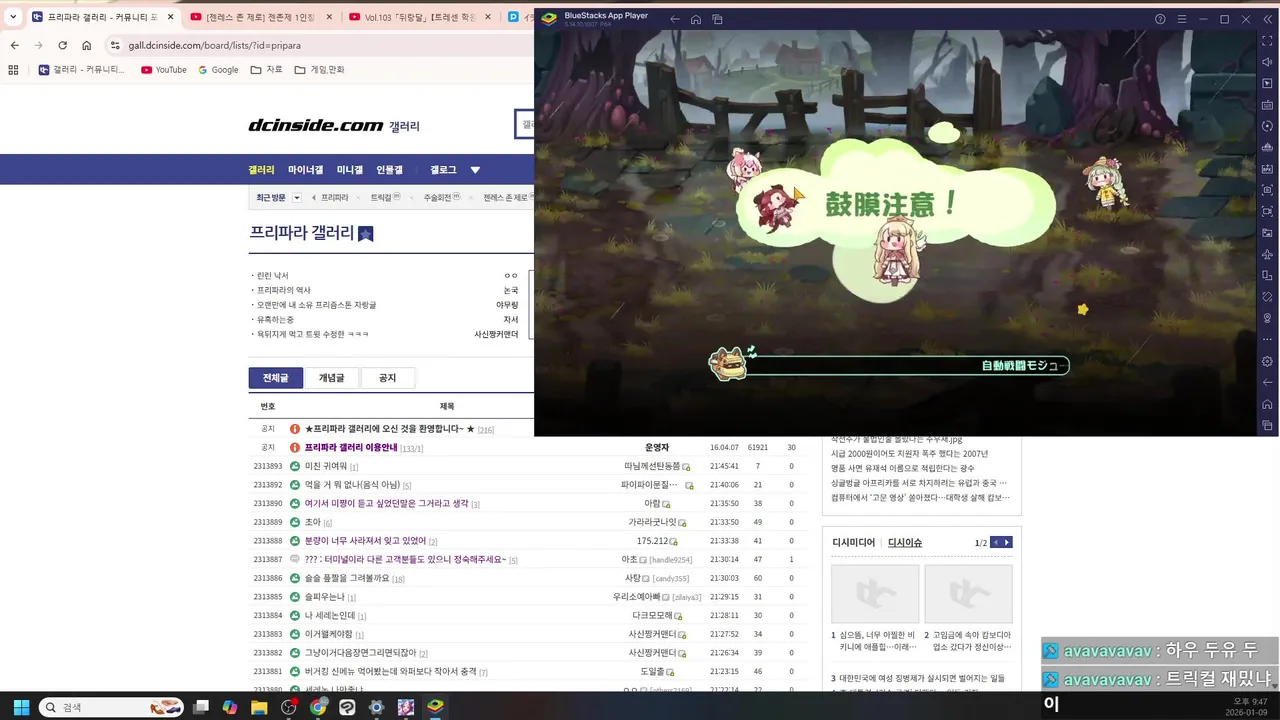
Task: Open File Explorer from taskbar
Action: pyautogui.click(x=259, y=707)
